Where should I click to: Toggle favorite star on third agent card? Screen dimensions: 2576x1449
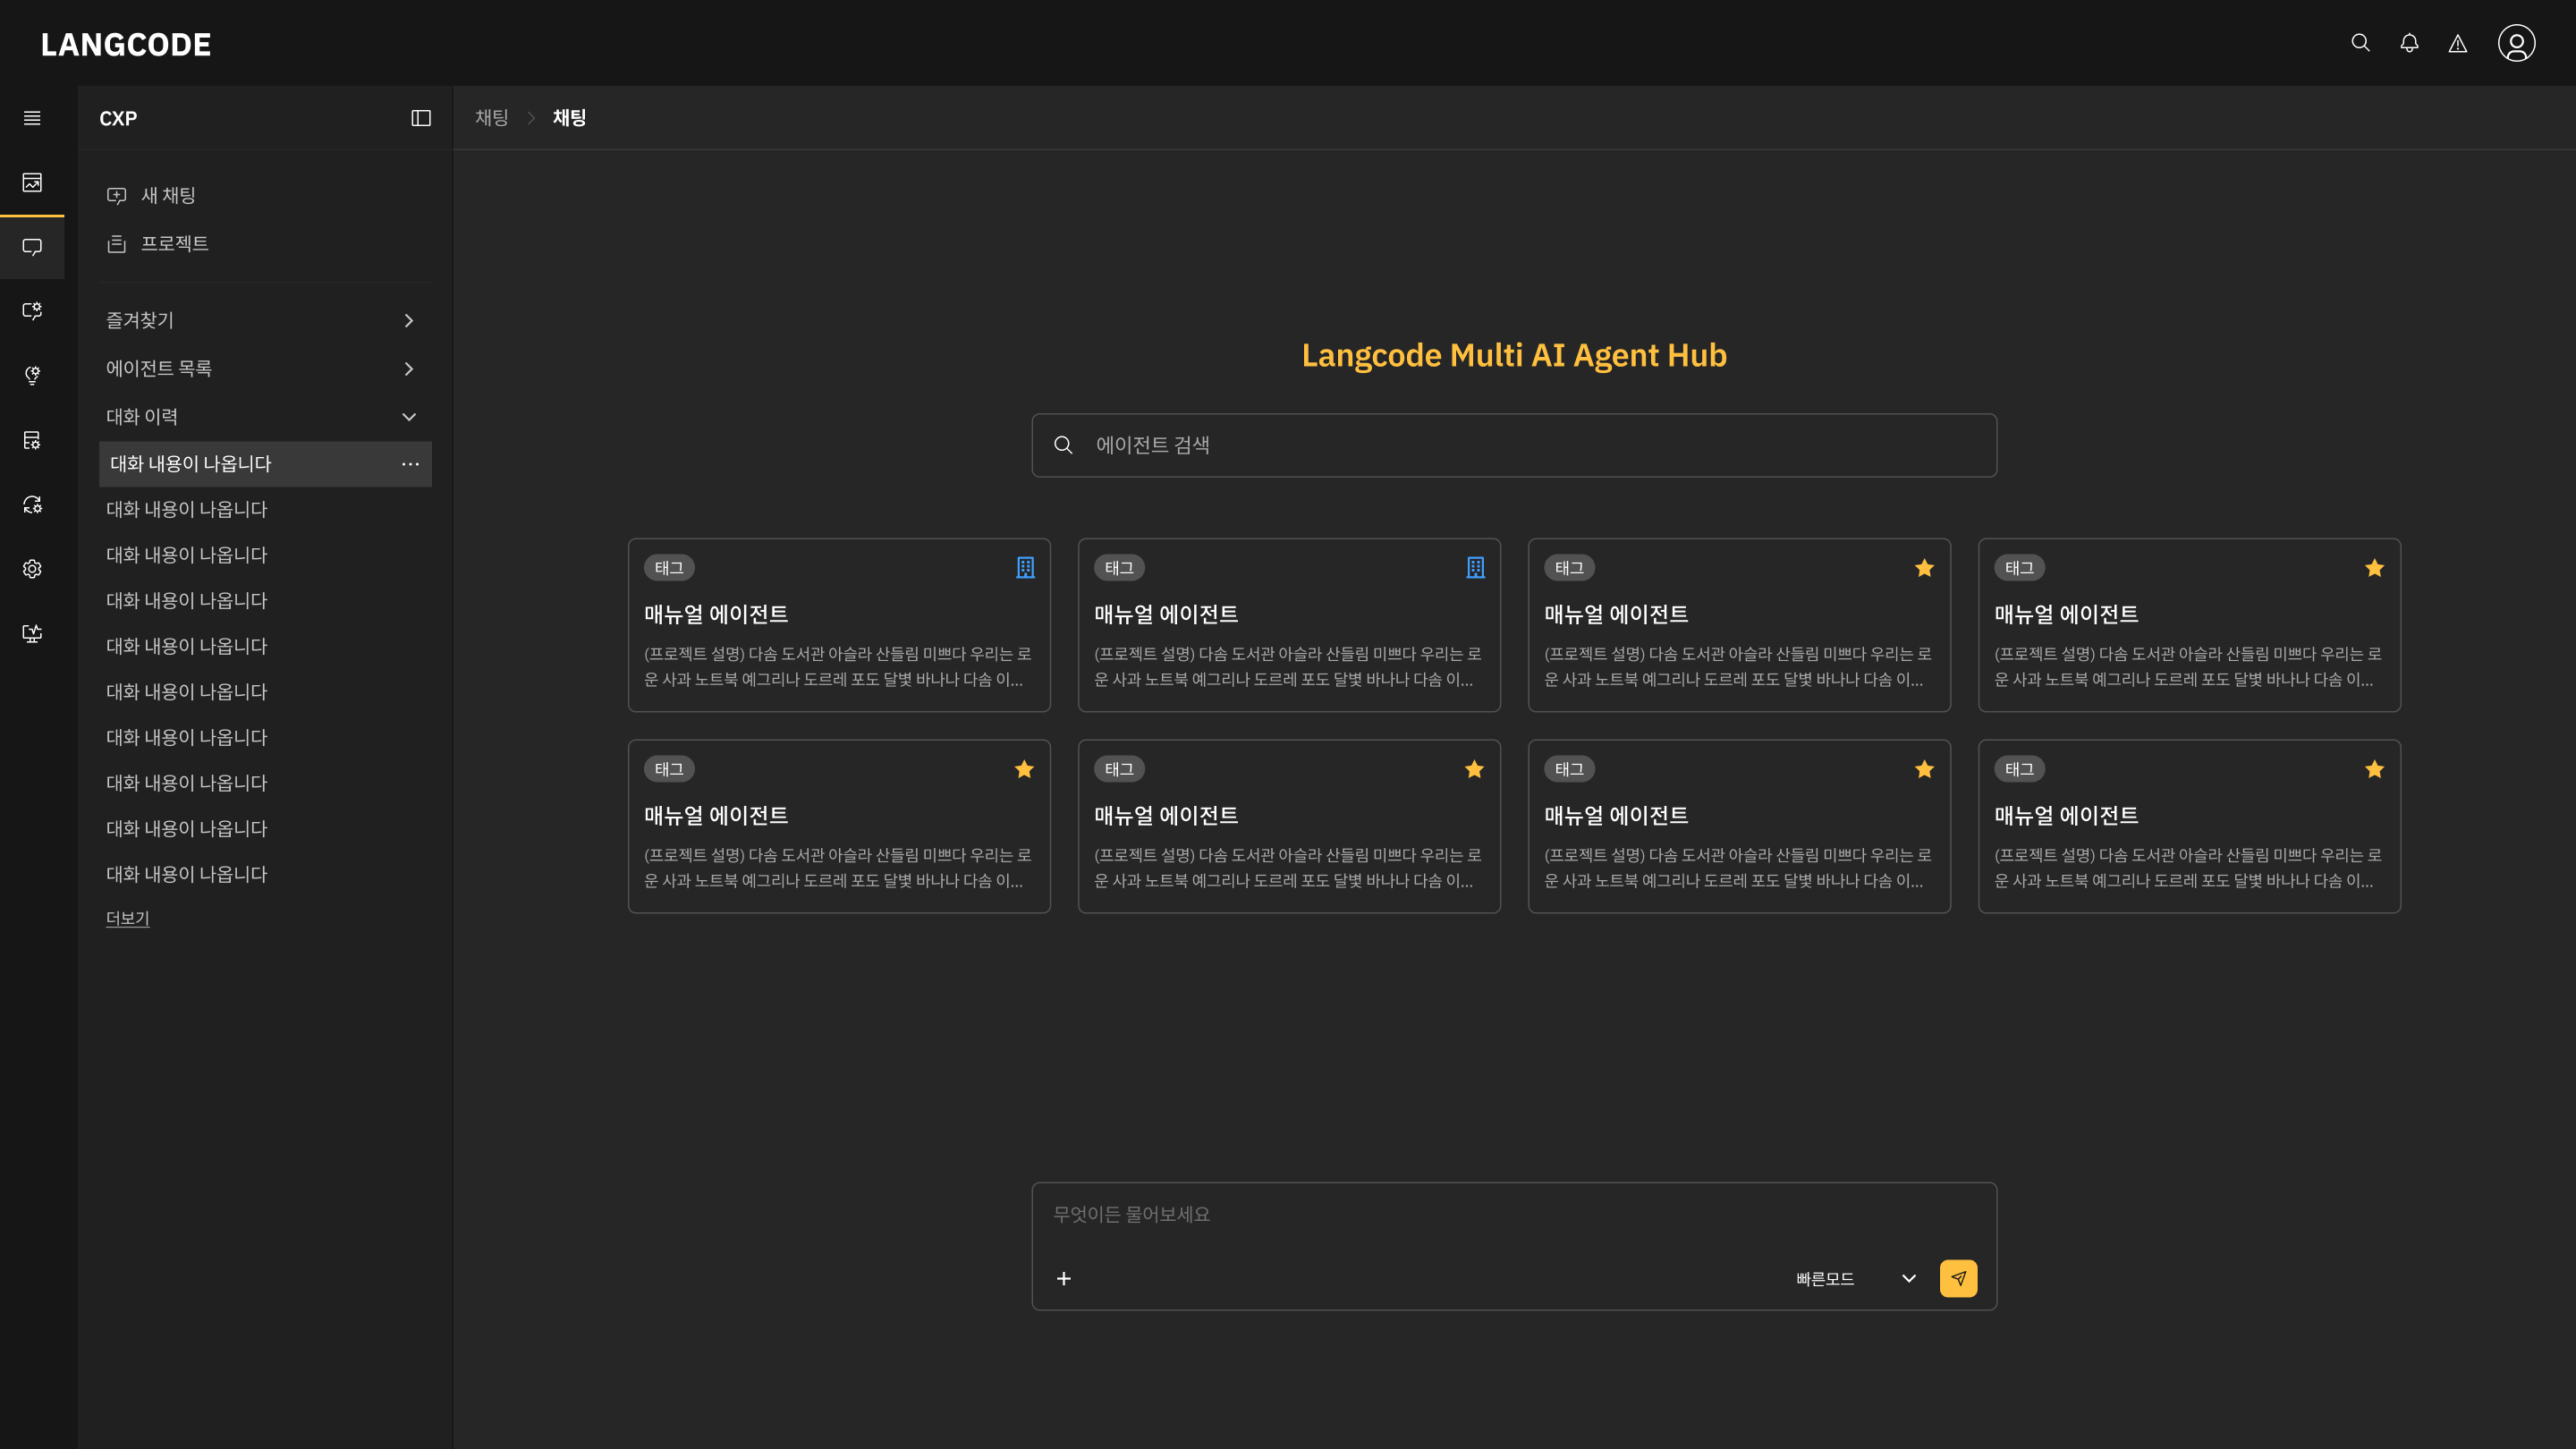tap(1924, 568)
